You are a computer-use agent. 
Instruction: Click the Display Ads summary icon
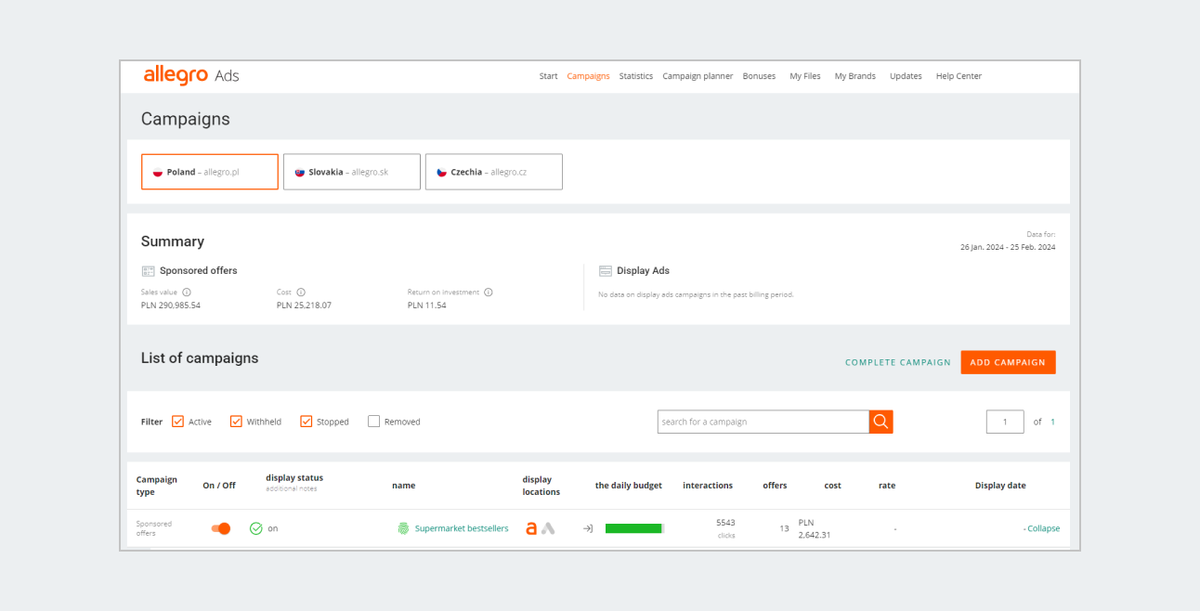click(x=605, y=271)
